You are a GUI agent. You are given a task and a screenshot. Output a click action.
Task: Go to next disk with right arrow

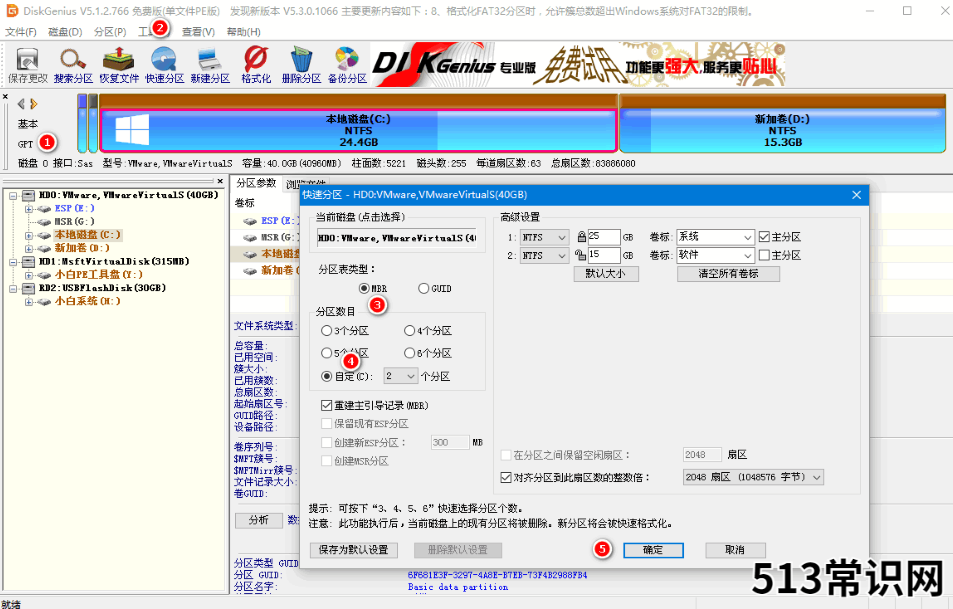(x=34, y=104)
